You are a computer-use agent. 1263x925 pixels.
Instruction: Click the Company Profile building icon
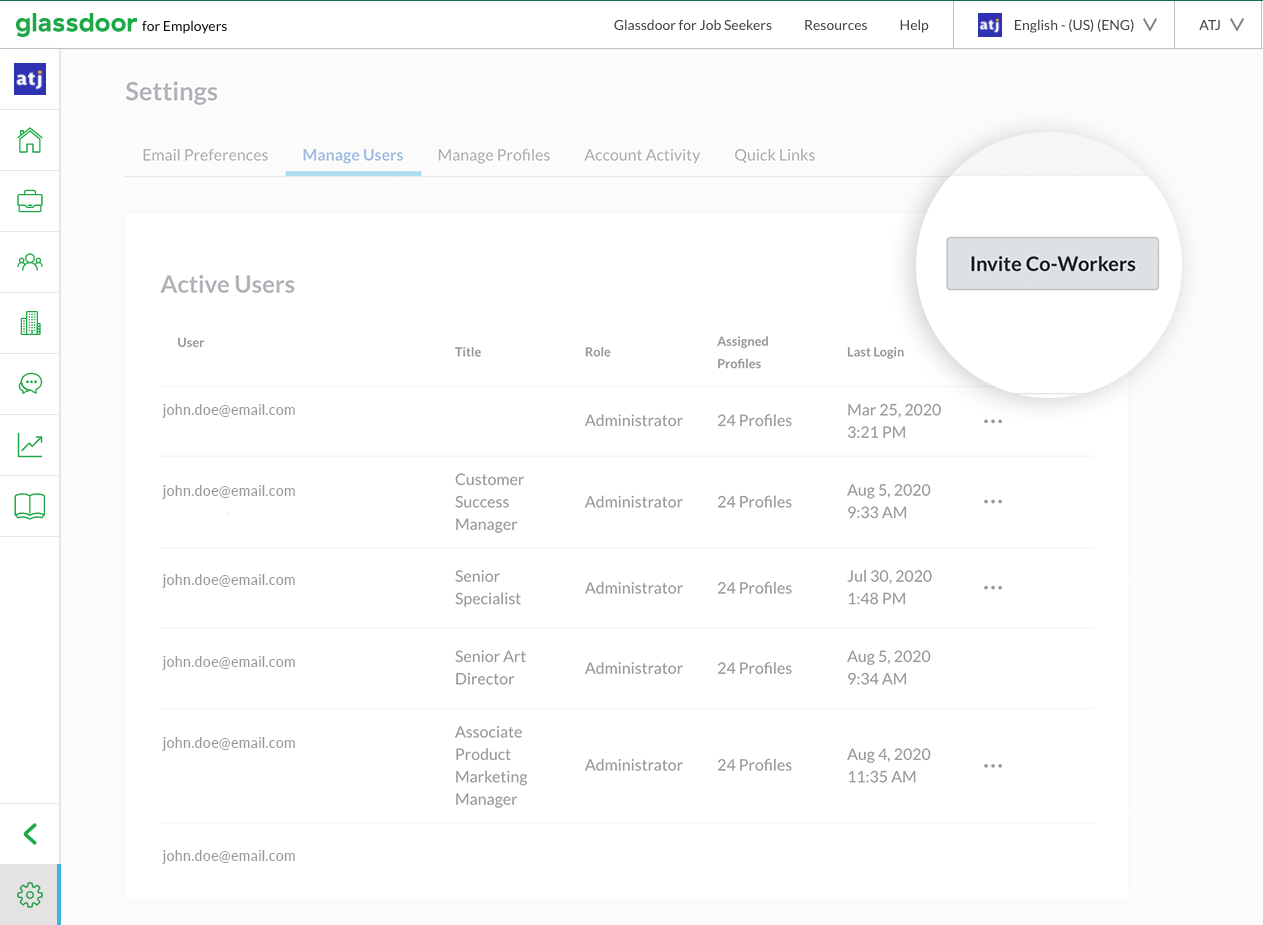click(30, 322)
